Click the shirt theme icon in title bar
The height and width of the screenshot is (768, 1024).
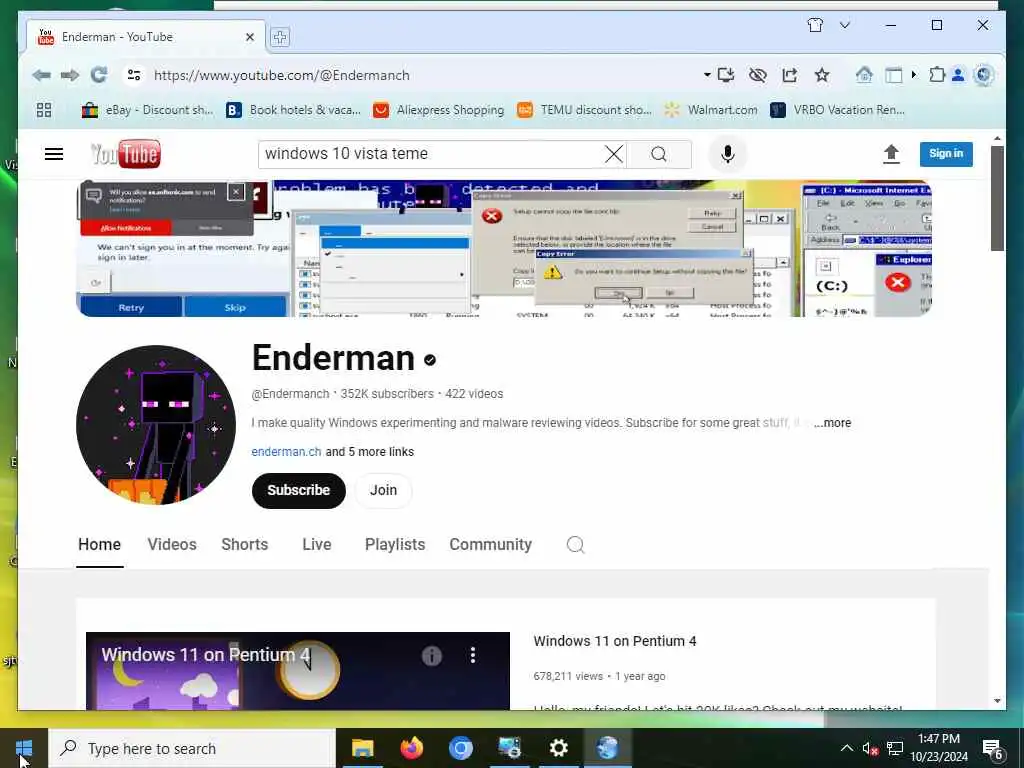(x=815, y=25)
